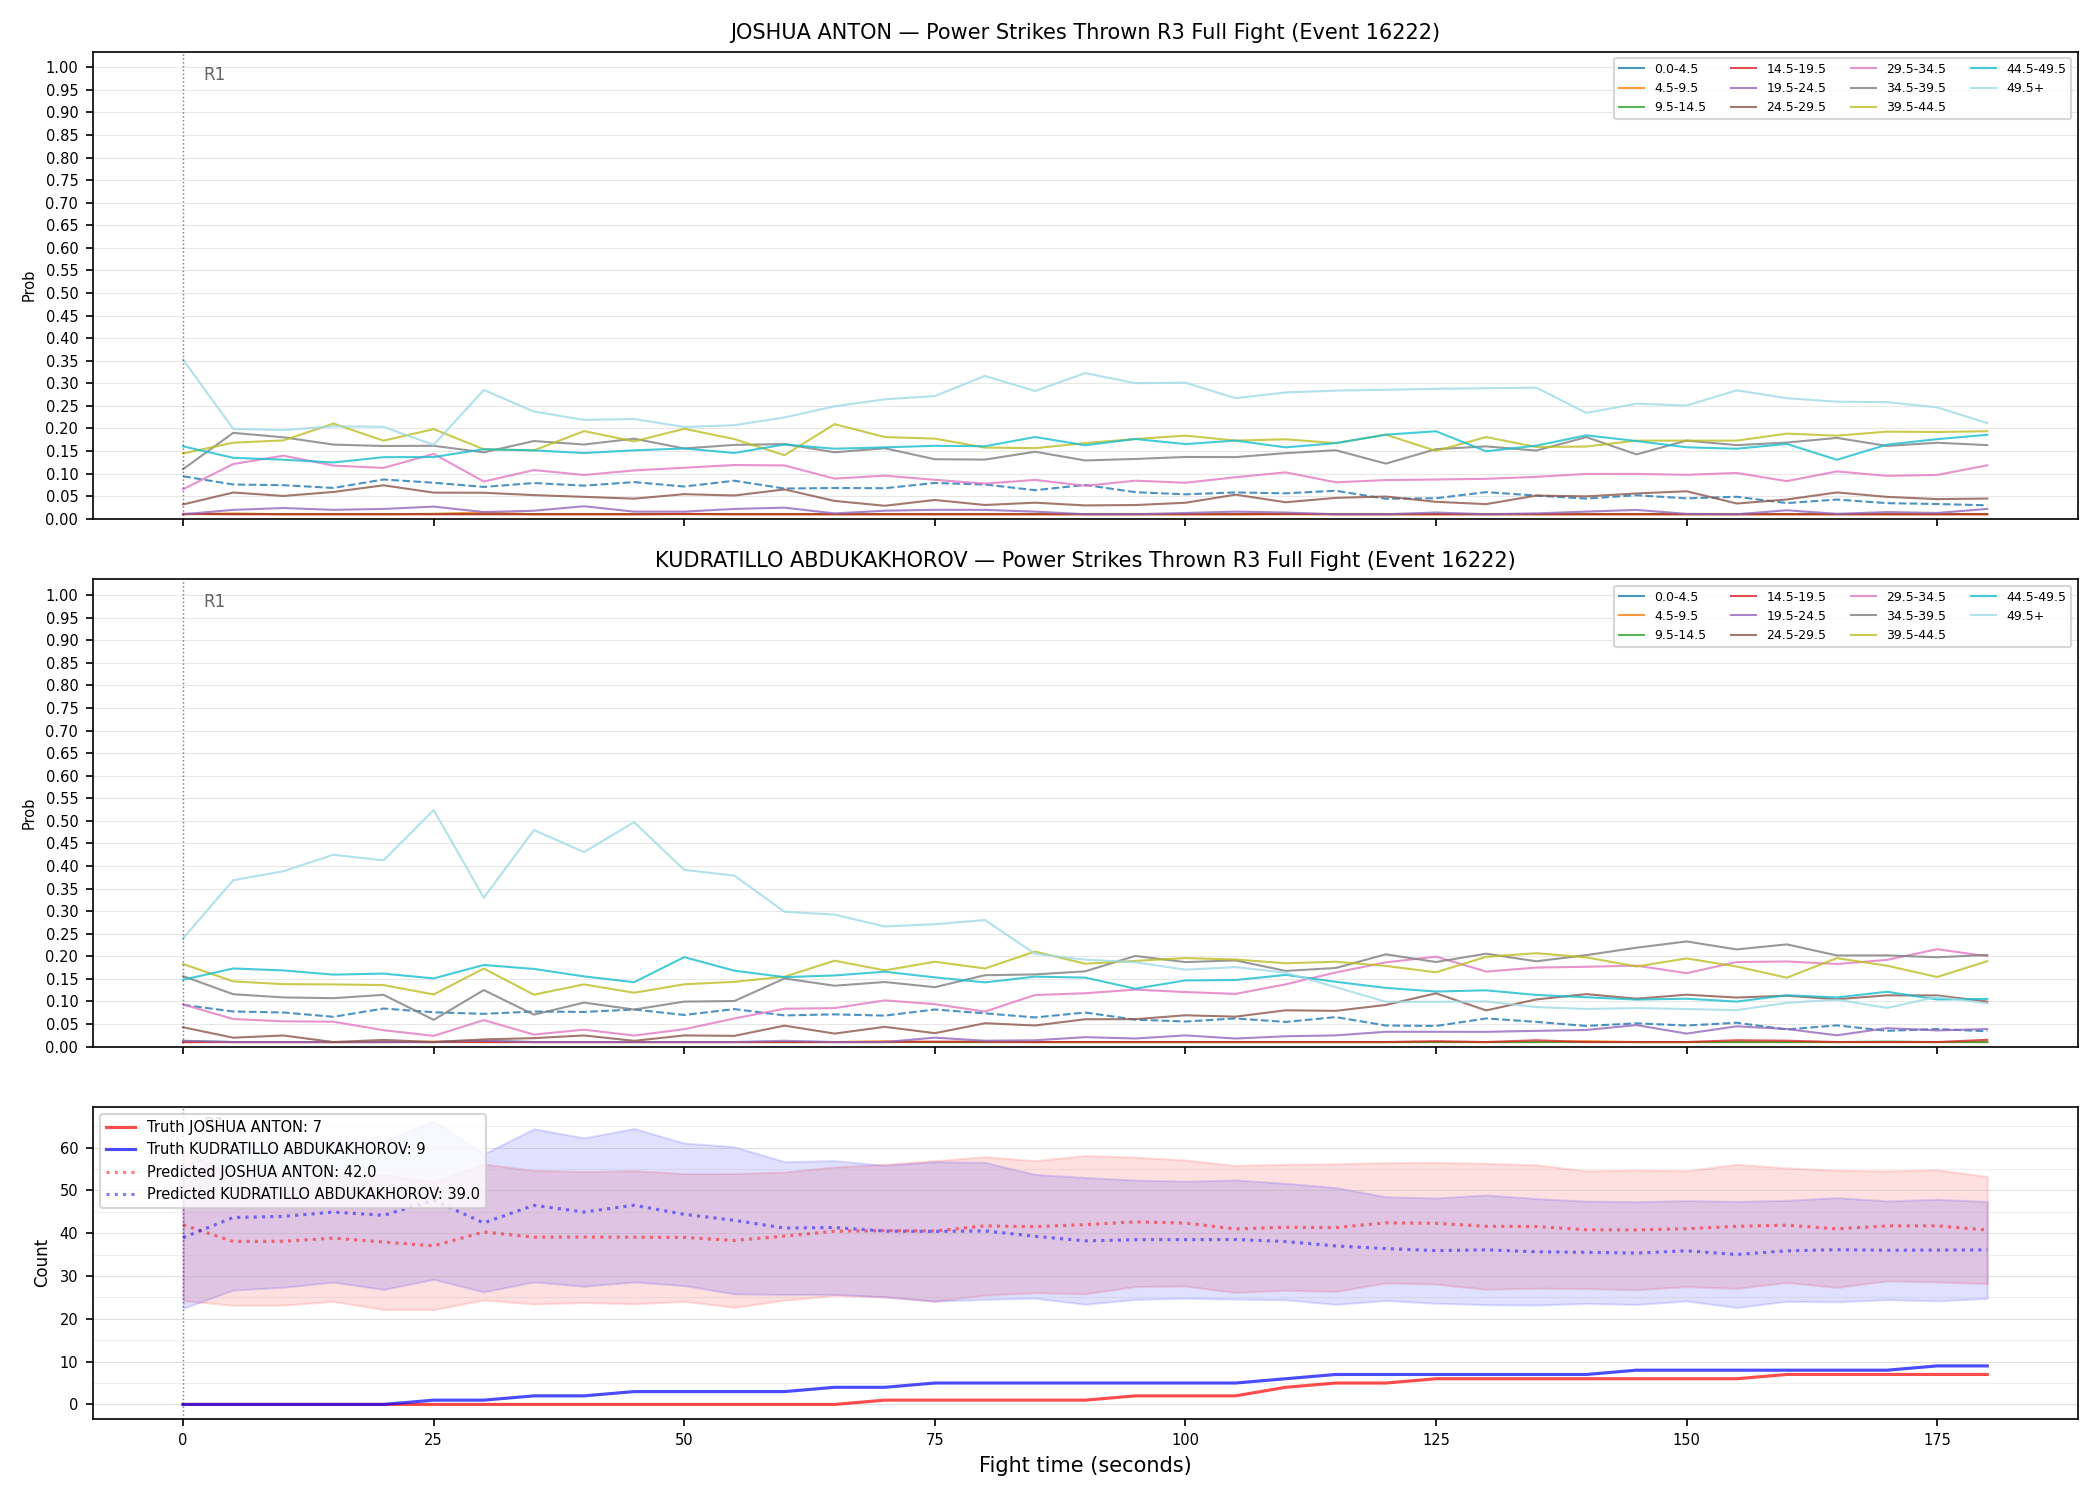The width and height of the screenshot is (2100, 1500).
Task: Select the 0.0-4.5 legend entry in the KUDRATILLO chart
Action: click(1658, 597)
